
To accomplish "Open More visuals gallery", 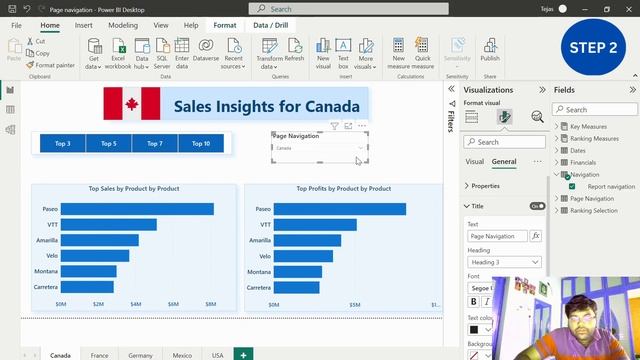I will pyautogui.click(x=365, y=53).
